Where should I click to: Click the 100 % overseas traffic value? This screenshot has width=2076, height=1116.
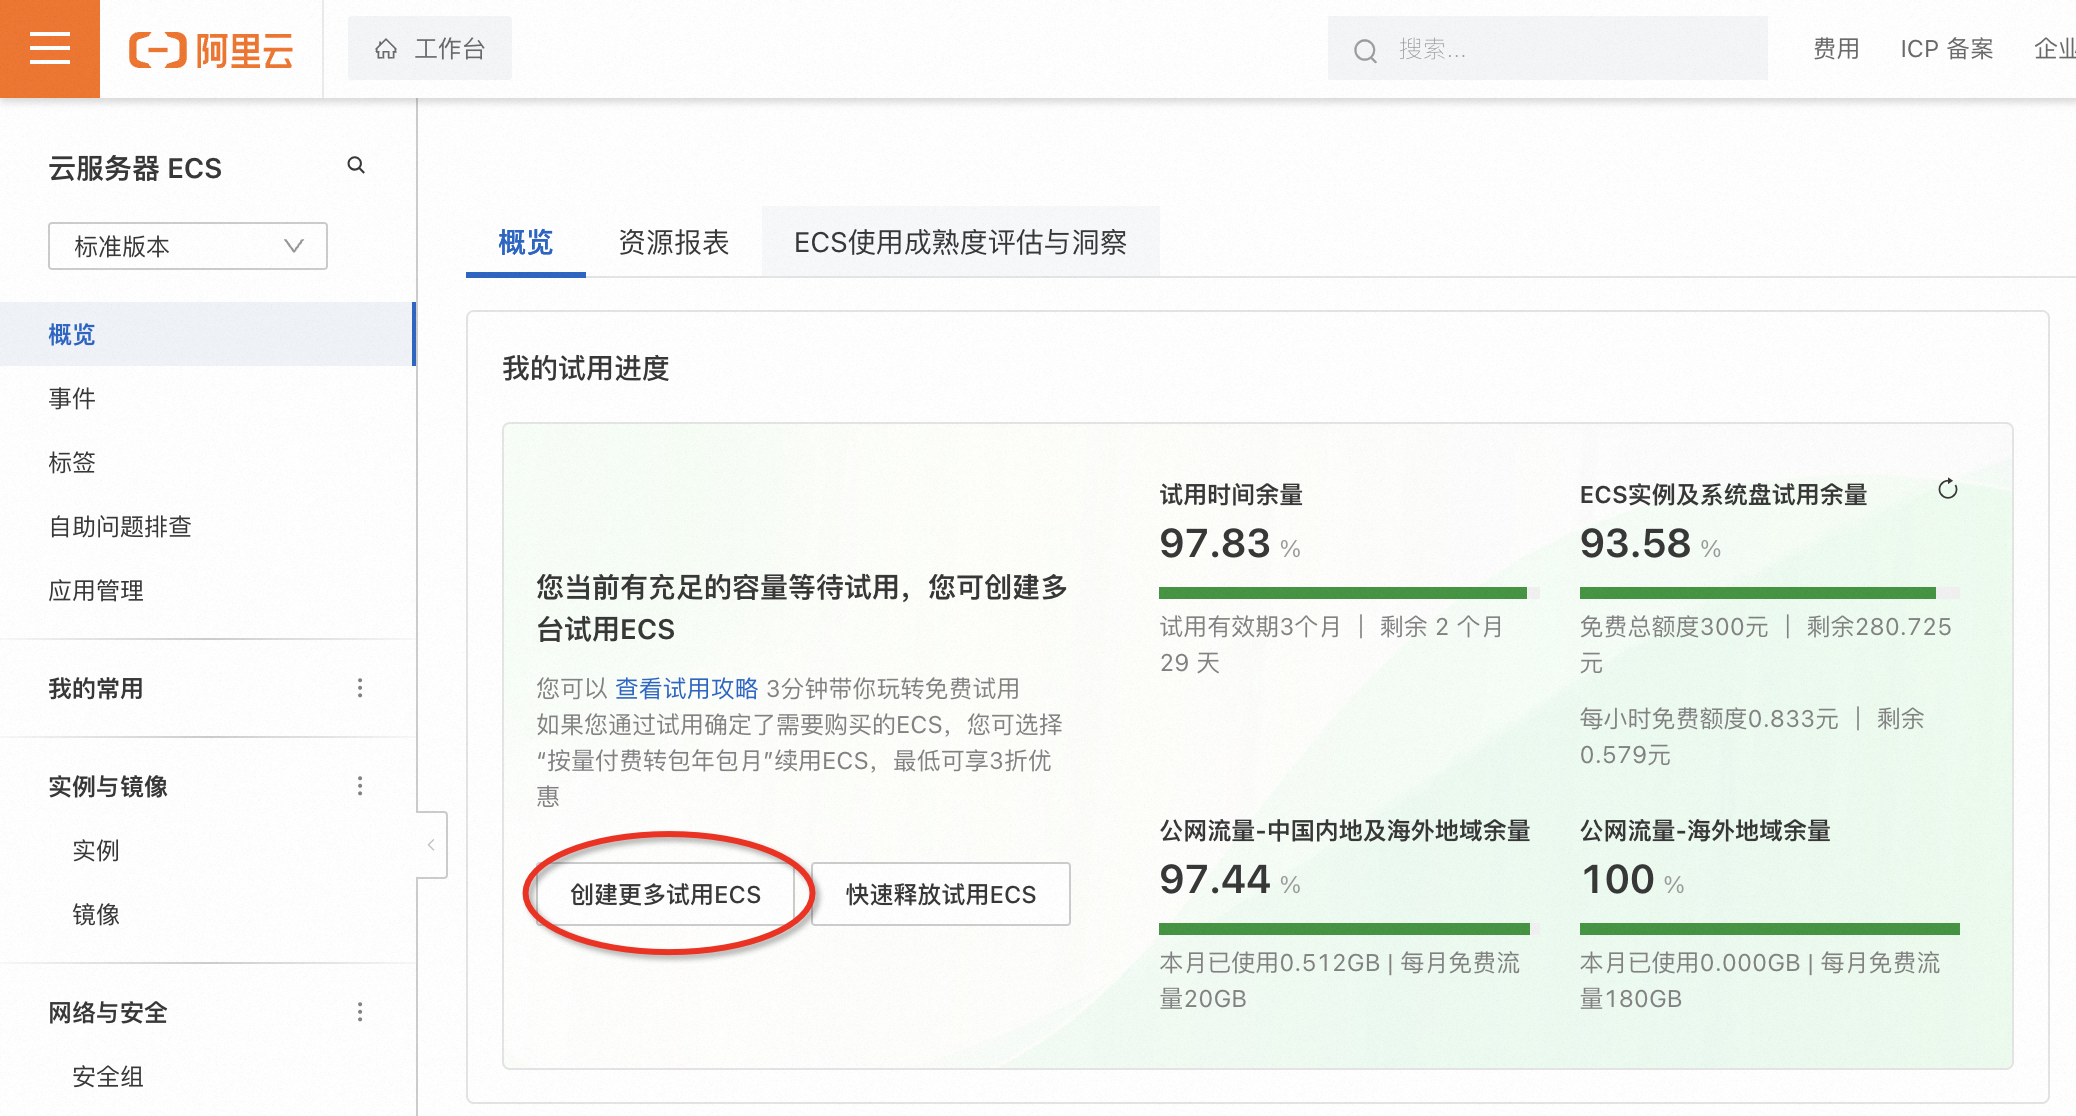point(1632,880)
